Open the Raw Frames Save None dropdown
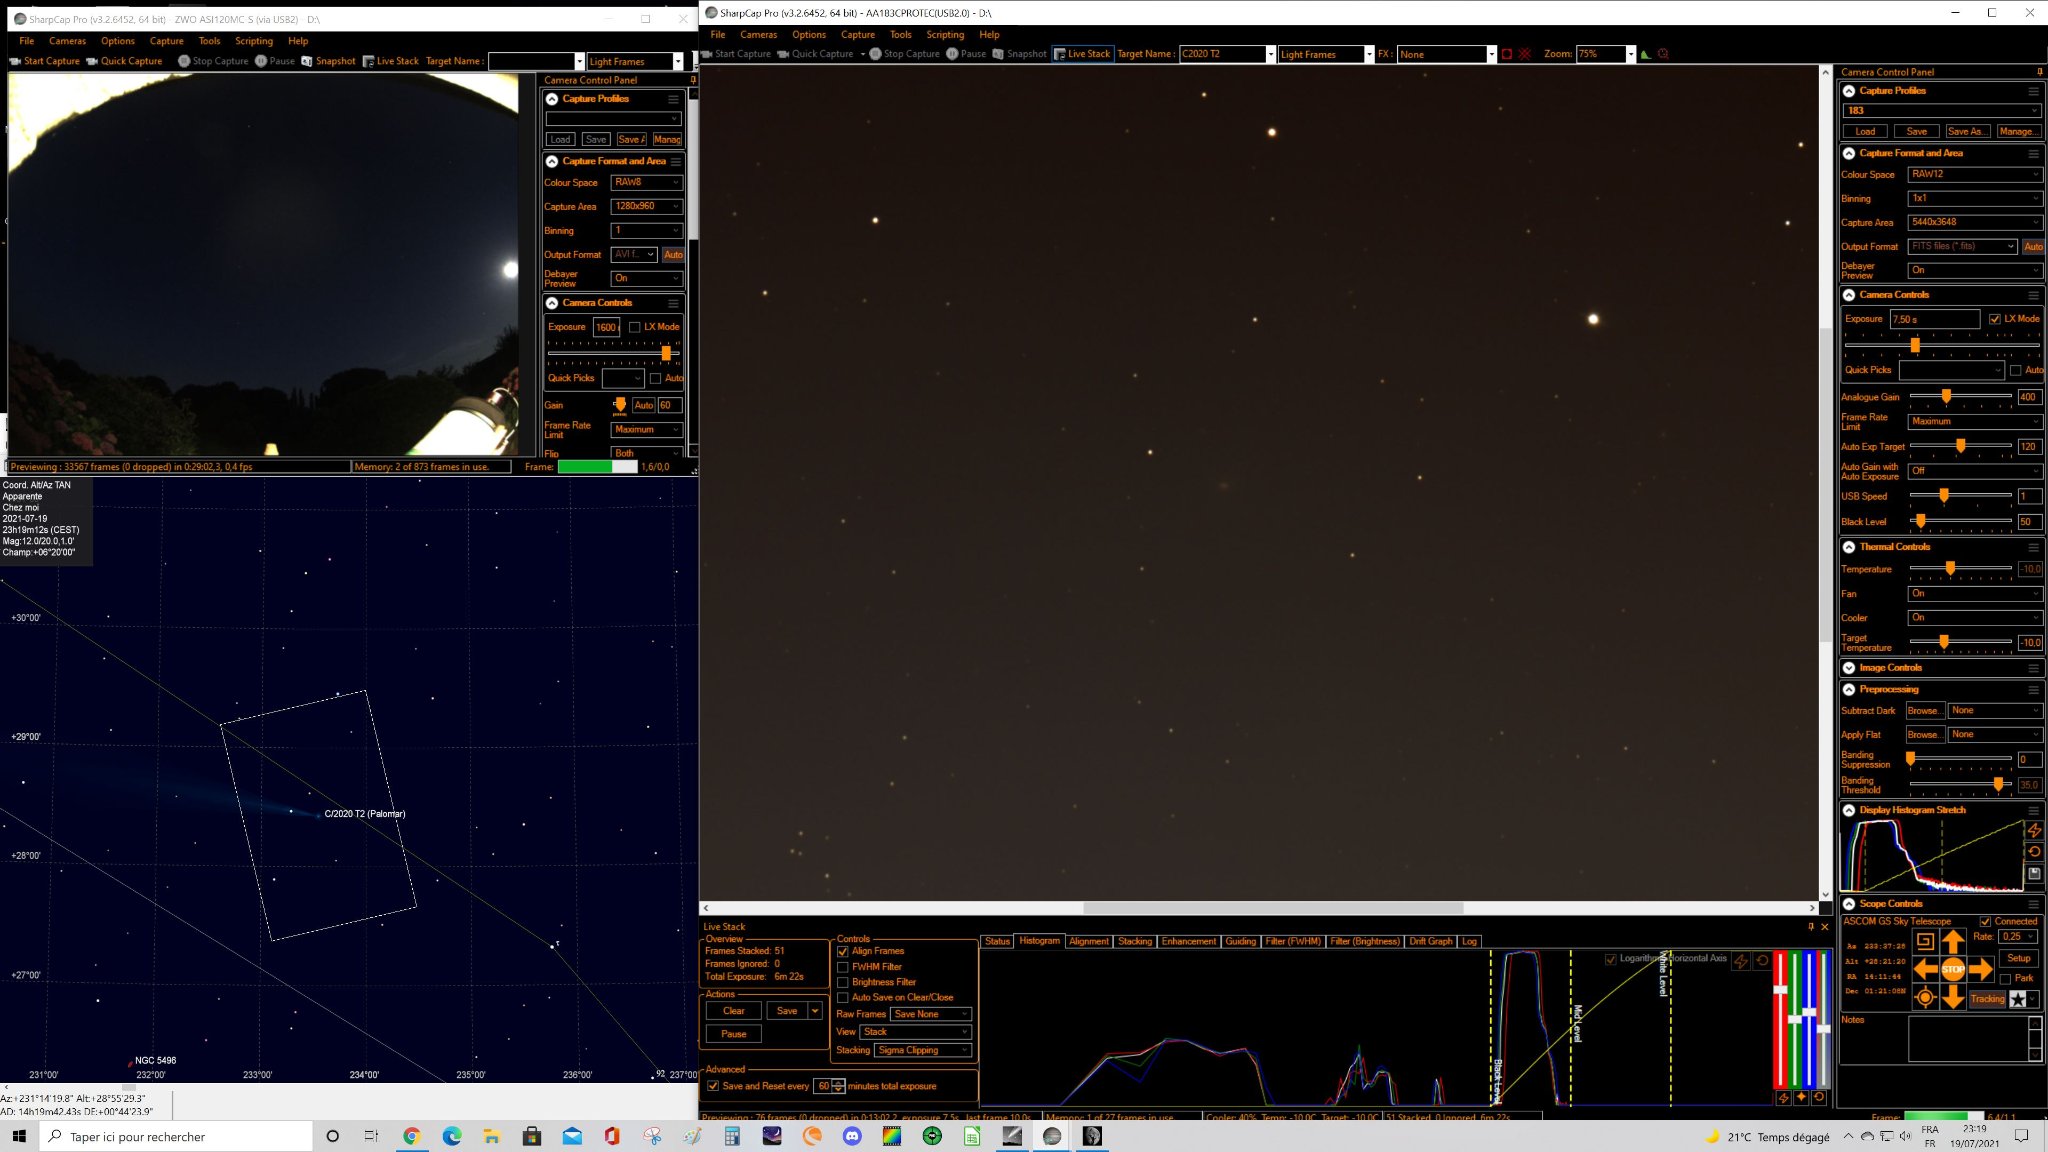The height and width of the screenshot is (1152, 2048). click(930, 1014)
